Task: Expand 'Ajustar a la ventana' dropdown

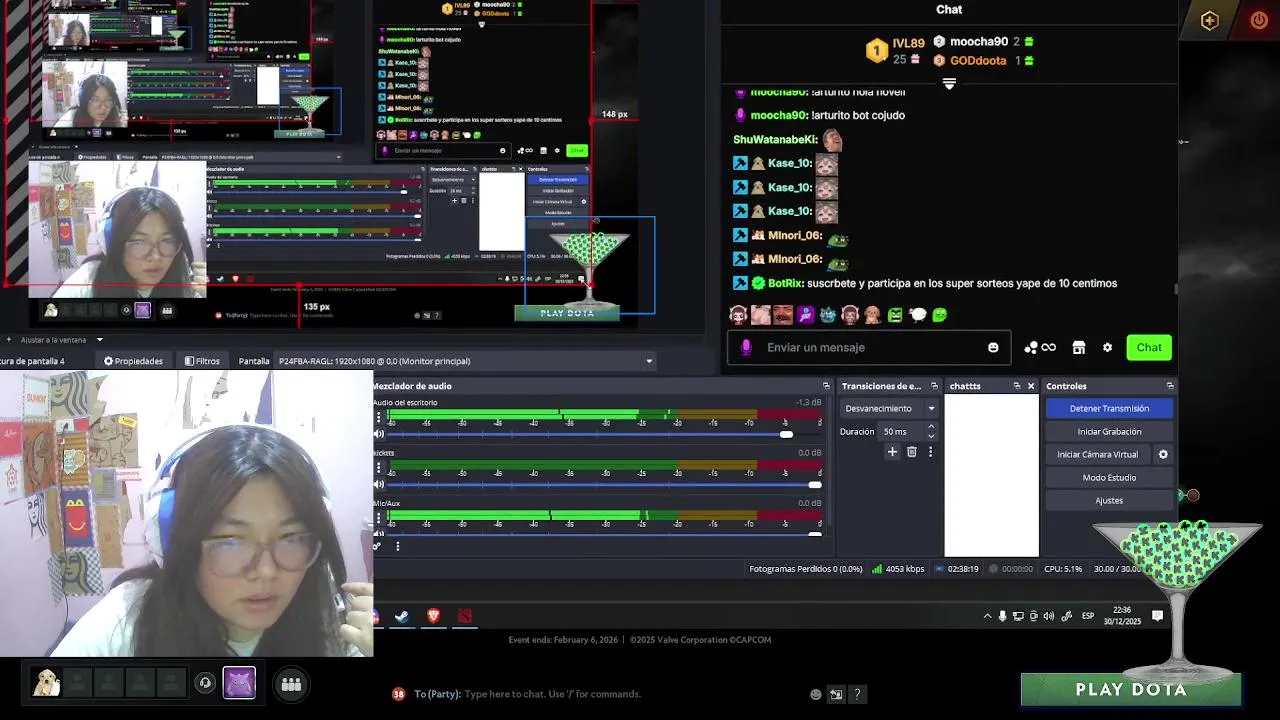Action: tap(99, 340)
